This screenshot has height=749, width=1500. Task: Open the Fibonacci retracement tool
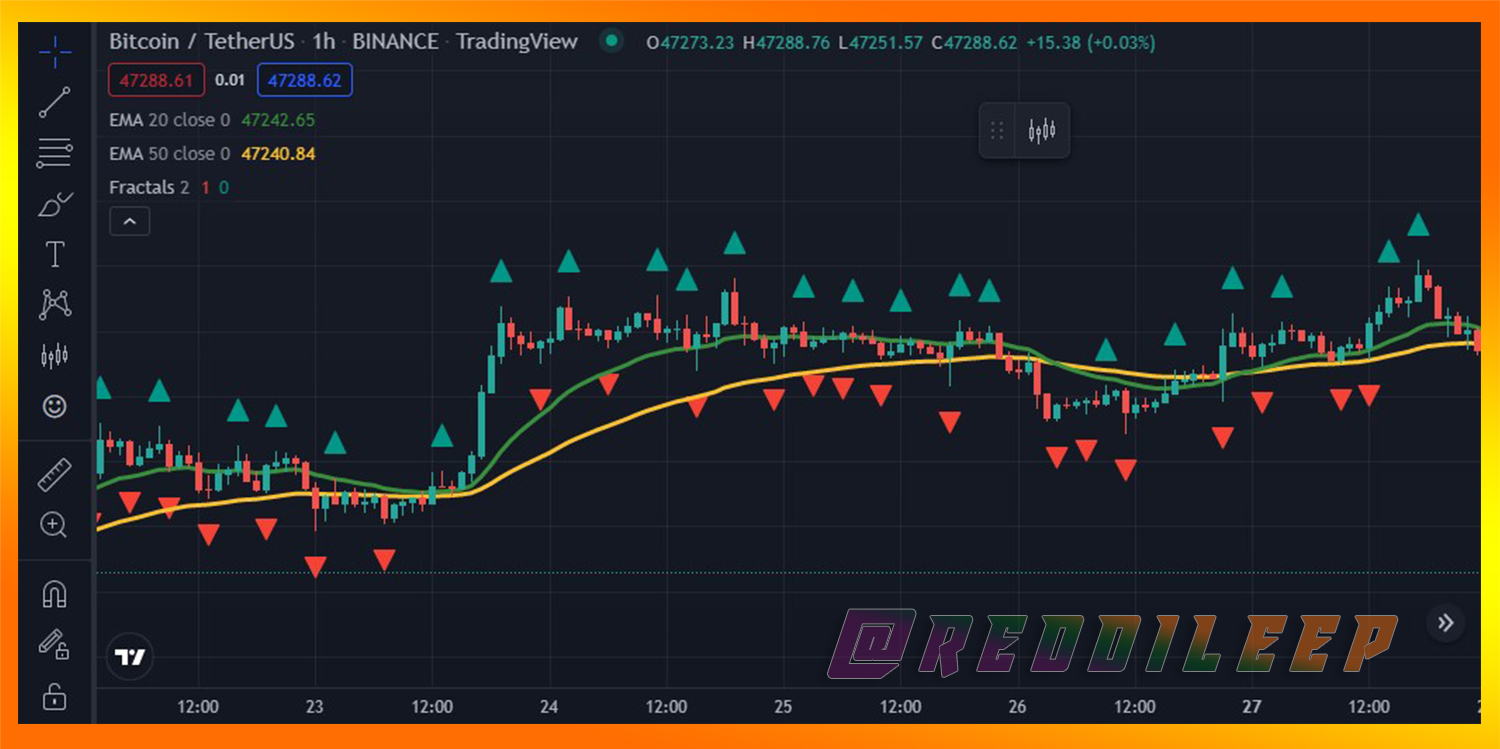pos(55,153)
